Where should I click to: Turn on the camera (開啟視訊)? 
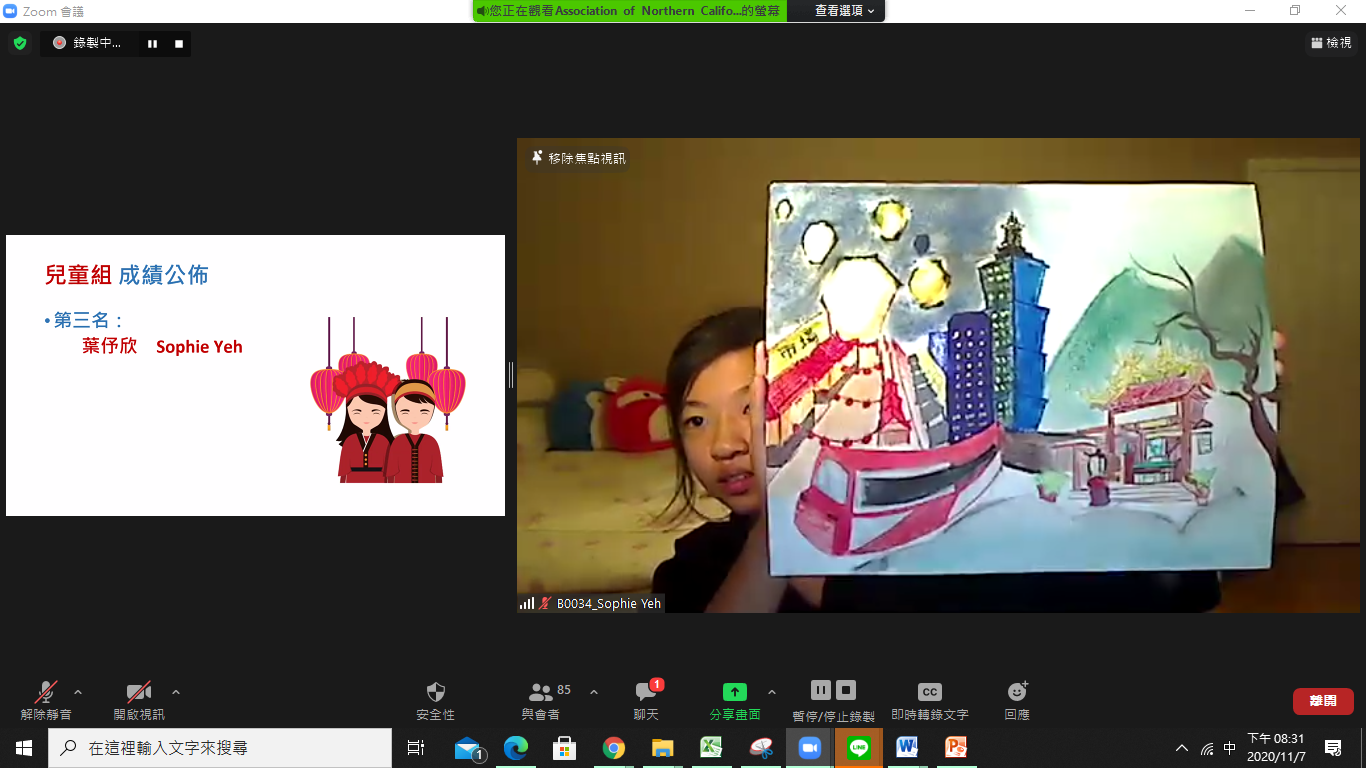coord(138,692)
